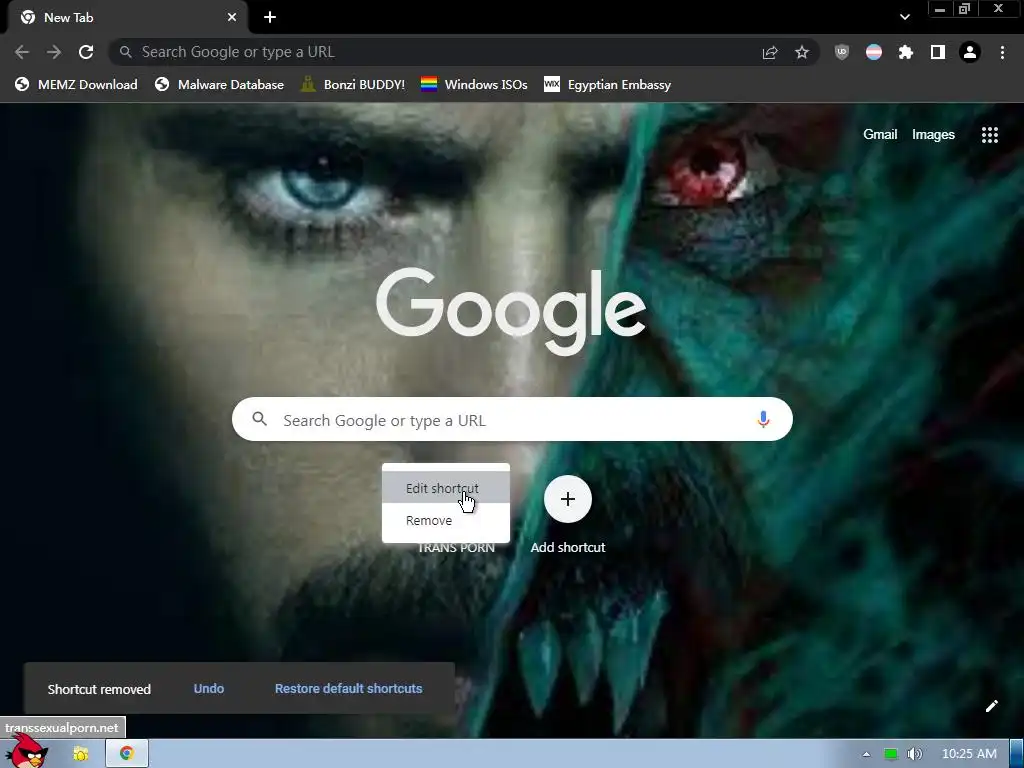1024x768 pixels.
Task: Open the MEMZ Download bookmark
Action: click(x=77, y=85)
